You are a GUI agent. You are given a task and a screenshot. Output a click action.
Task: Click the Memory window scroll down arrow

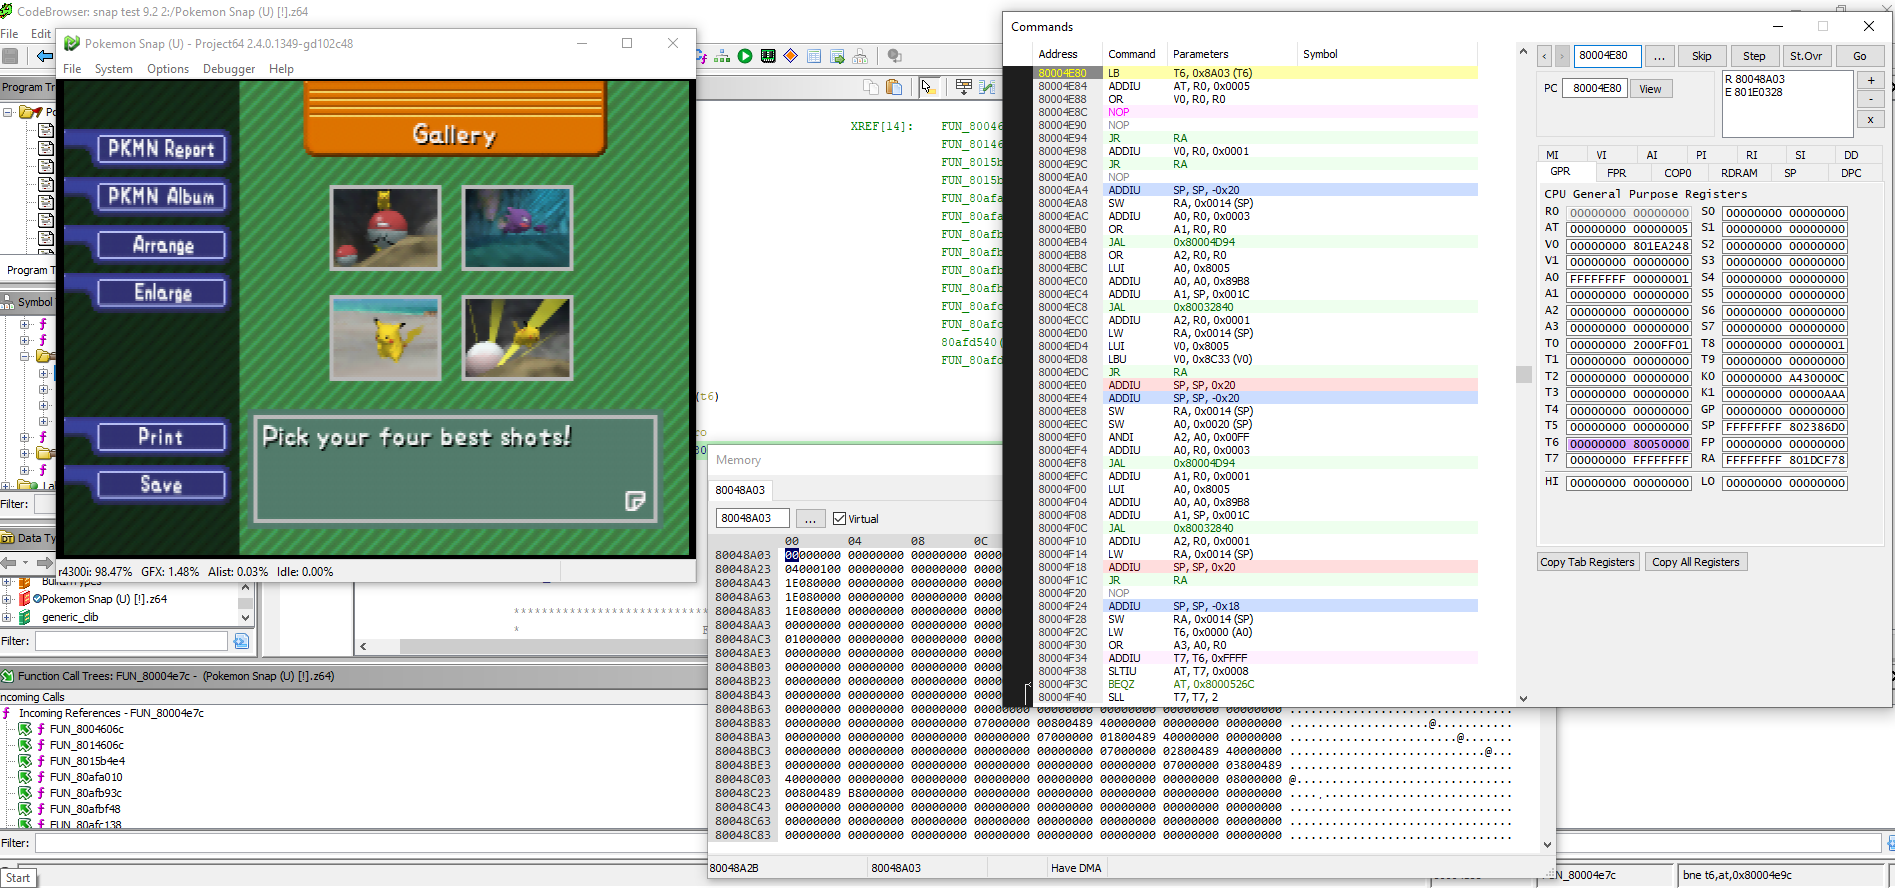(1548, 845)
